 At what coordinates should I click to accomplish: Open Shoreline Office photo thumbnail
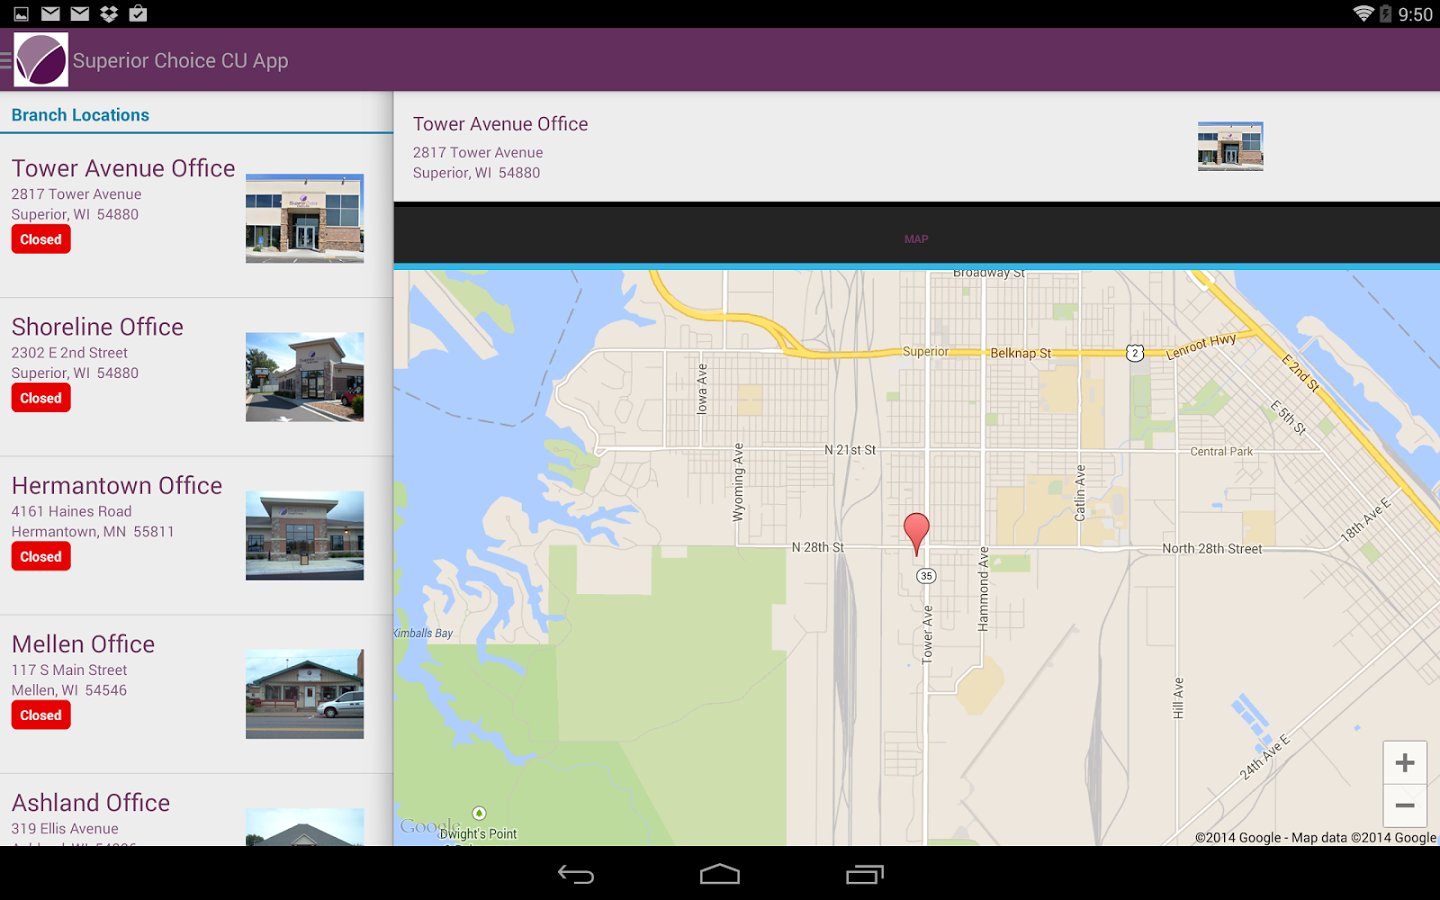coord(305,377)
